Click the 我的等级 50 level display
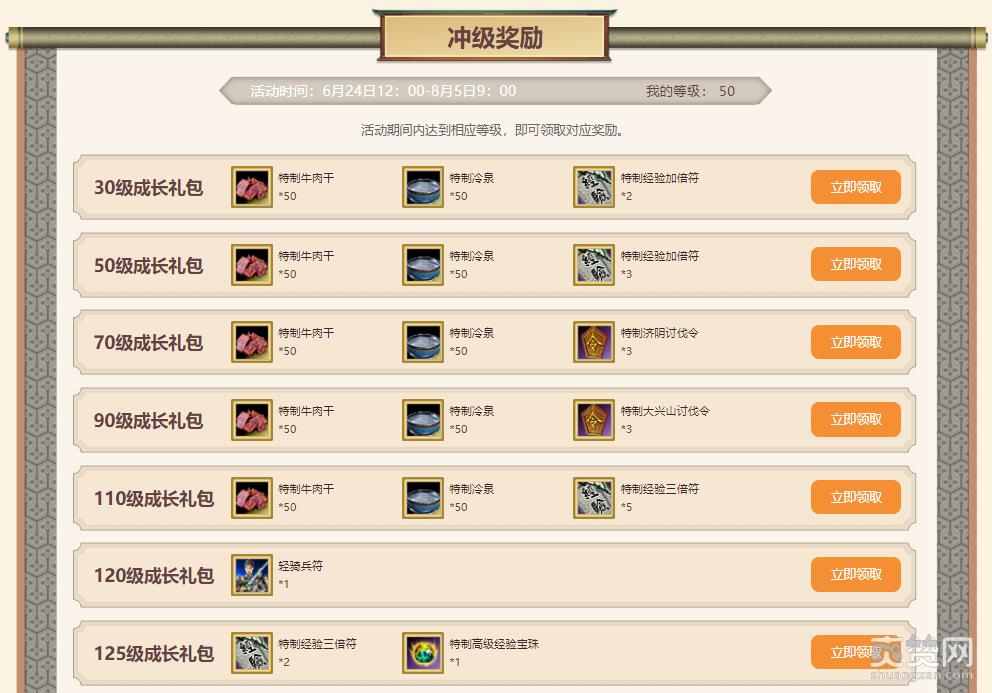This screenshot has width=992, height=693. [690, 91]
